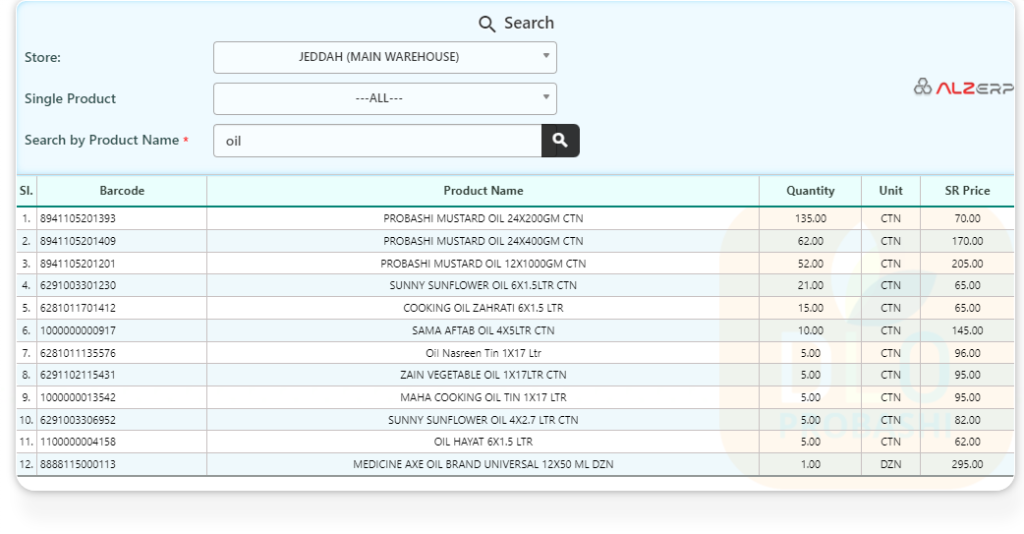Select COOKING OIL ZAHRATI 6X1.5 LTR
This screenshot has width=1024, height=534.
point(483,308)
